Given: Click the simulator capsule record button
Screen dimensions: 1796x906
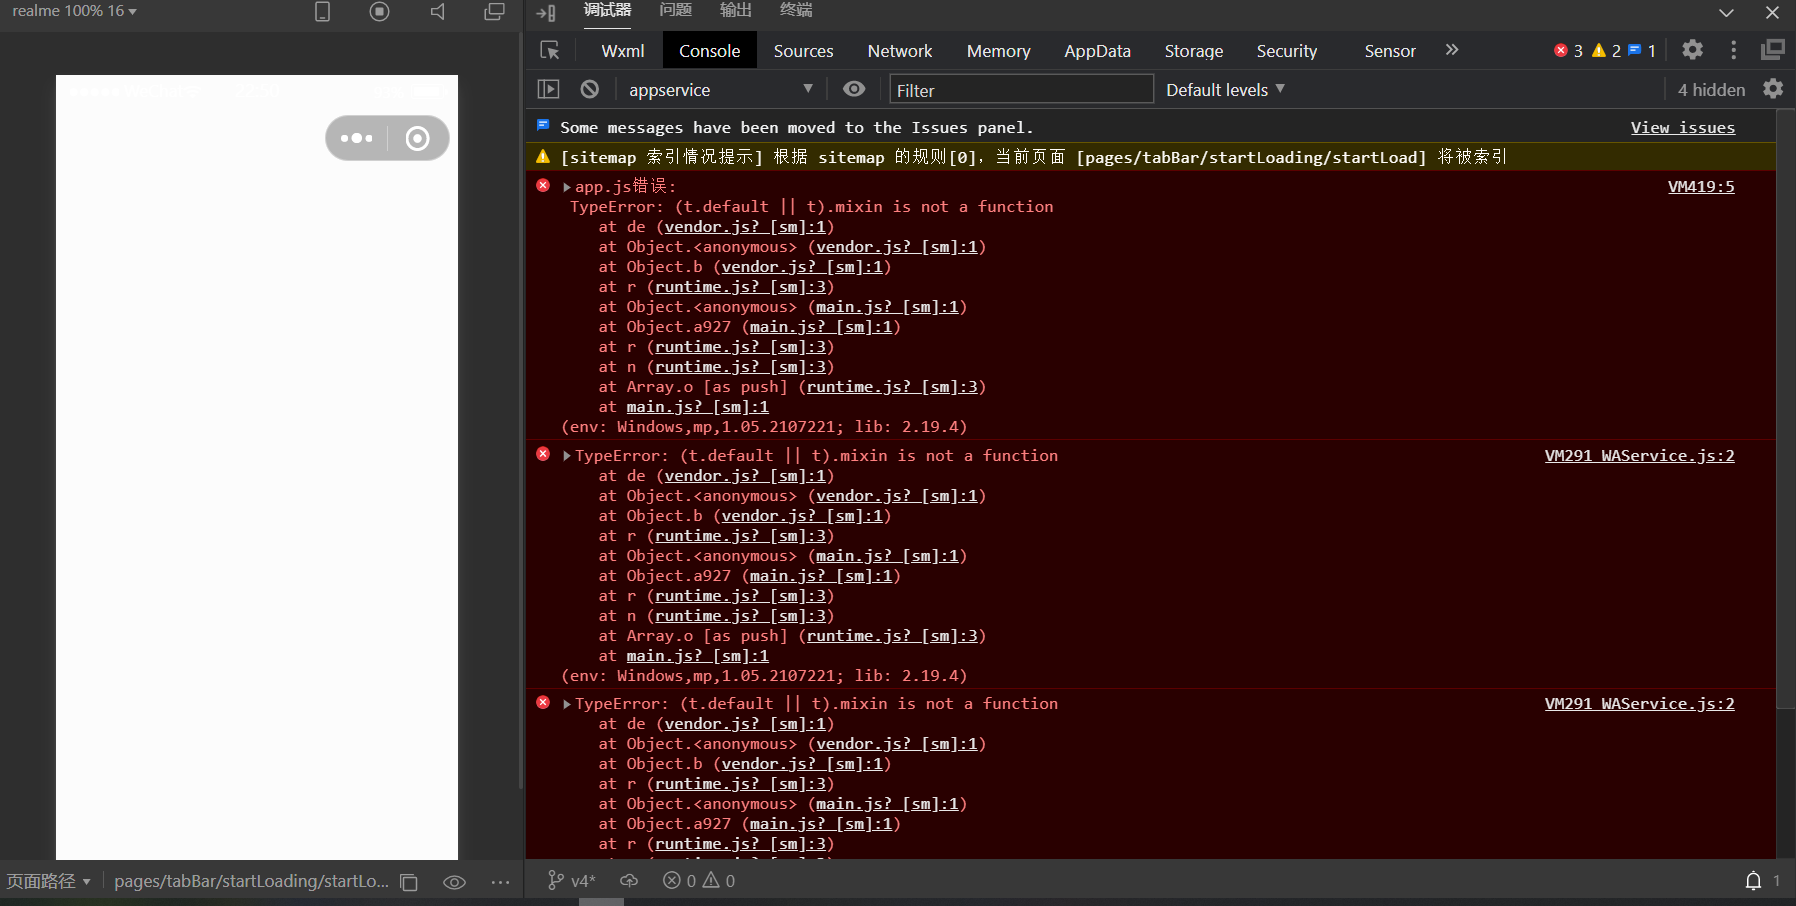Looking at the screenshot, I should point(418,138).
